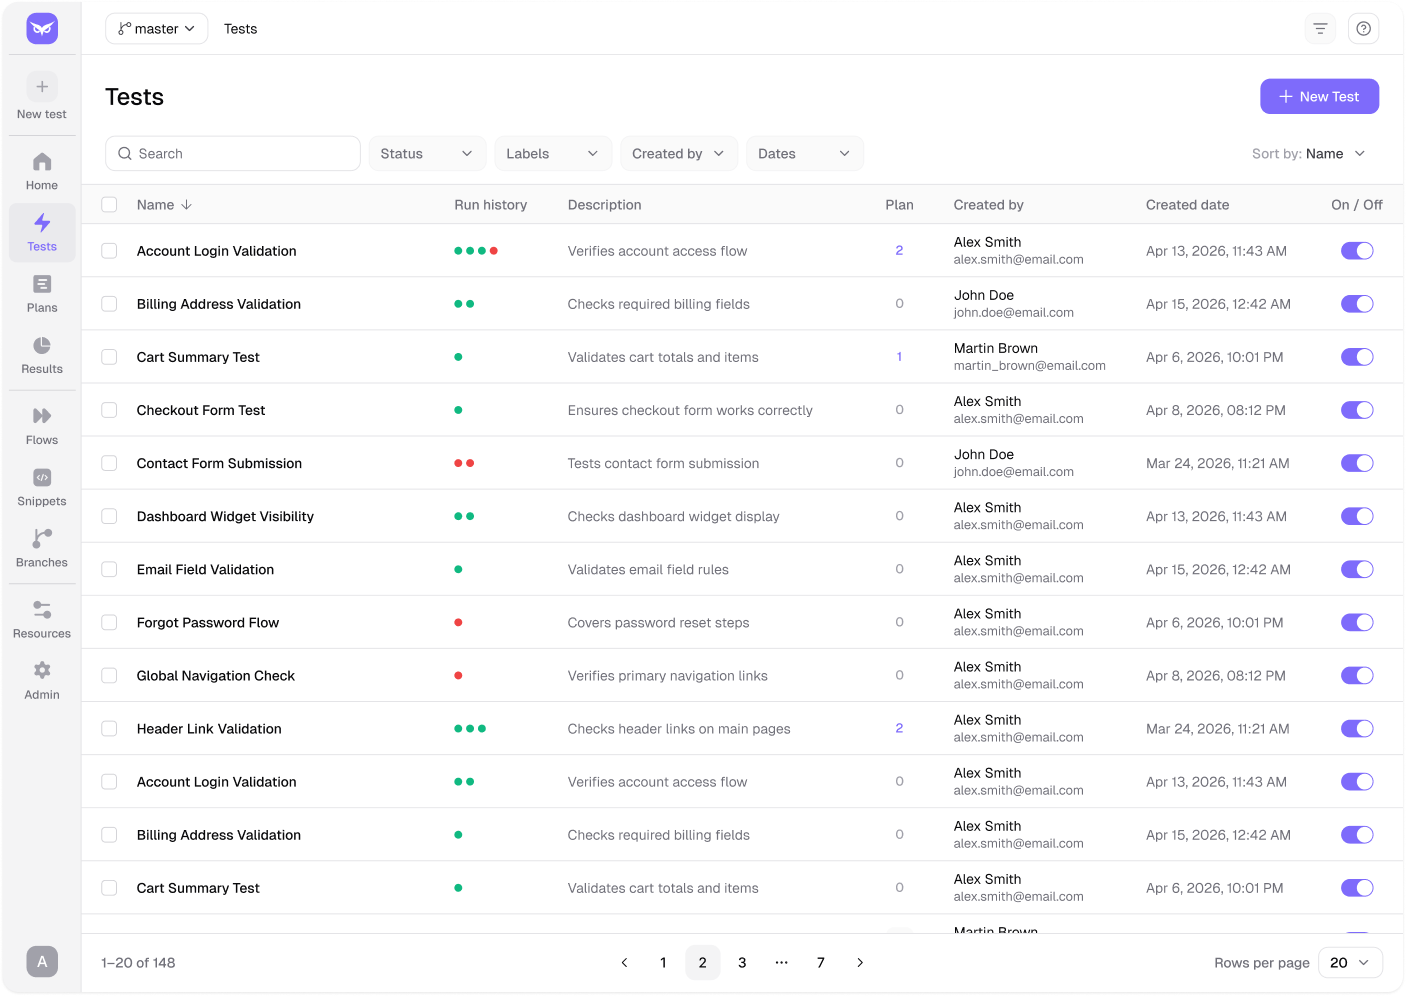1406x996 pixels.
Task: Click run history dots for Contact Form Submission
Action: coord(464,463)
